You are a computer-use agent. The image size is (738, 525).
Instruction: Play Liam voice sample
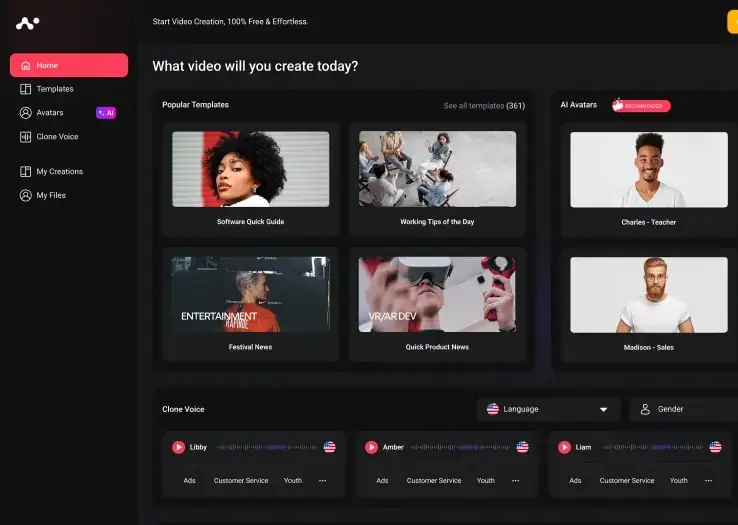pyautogui.click(x=564, y=447)
